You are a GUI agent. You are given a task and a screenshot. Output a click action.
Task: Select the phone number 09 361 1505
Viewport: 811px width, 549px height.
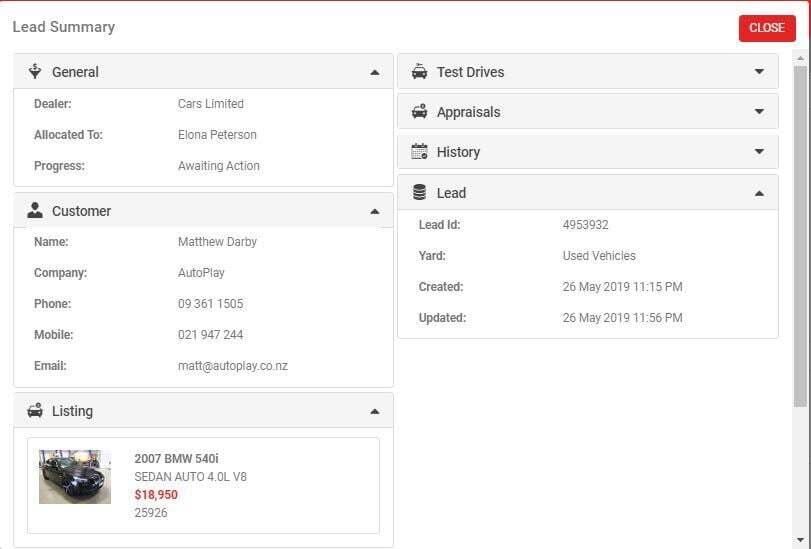pyautogui.click(x=211, y=304)
